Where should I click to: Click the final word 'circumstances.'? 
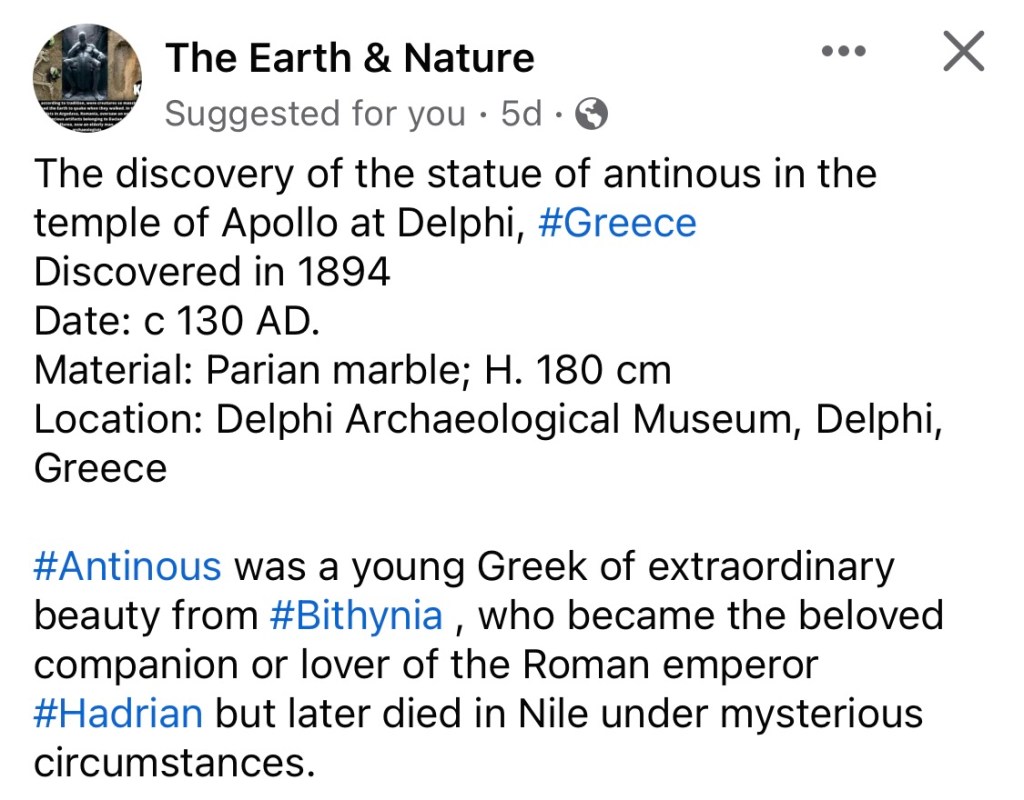[x=168, y=763]
